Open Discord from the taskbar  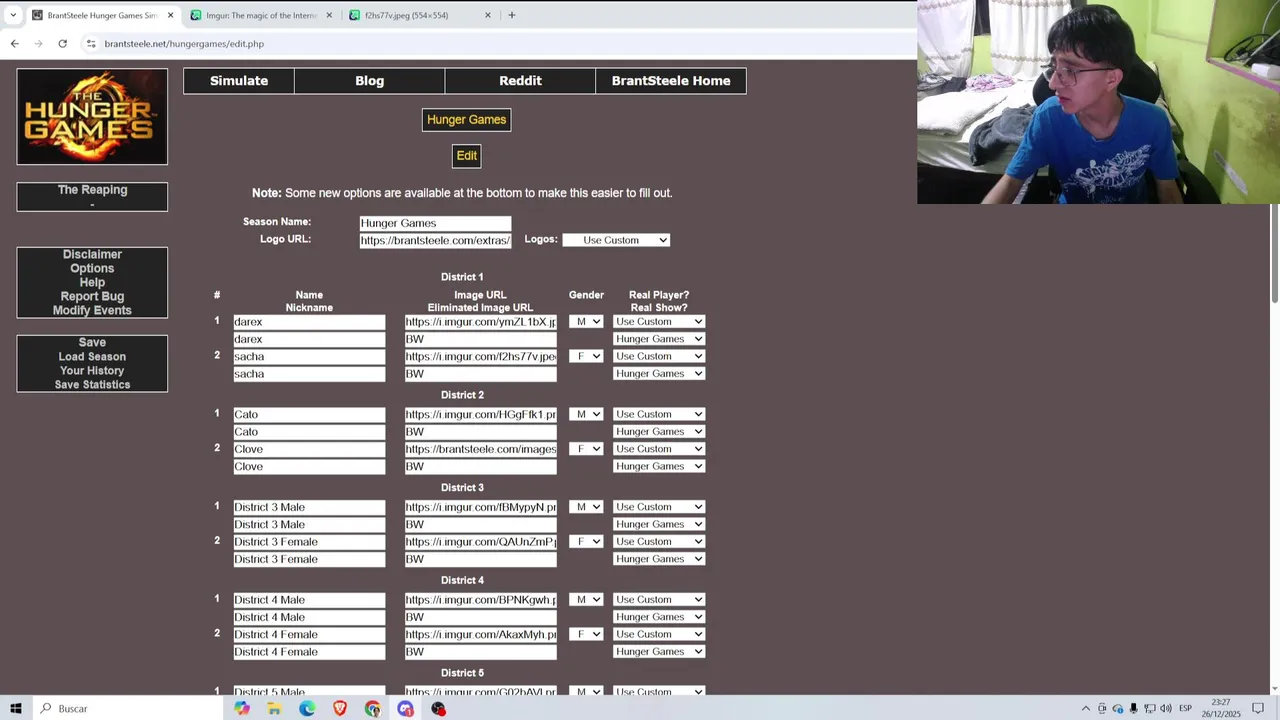[405, 708]
